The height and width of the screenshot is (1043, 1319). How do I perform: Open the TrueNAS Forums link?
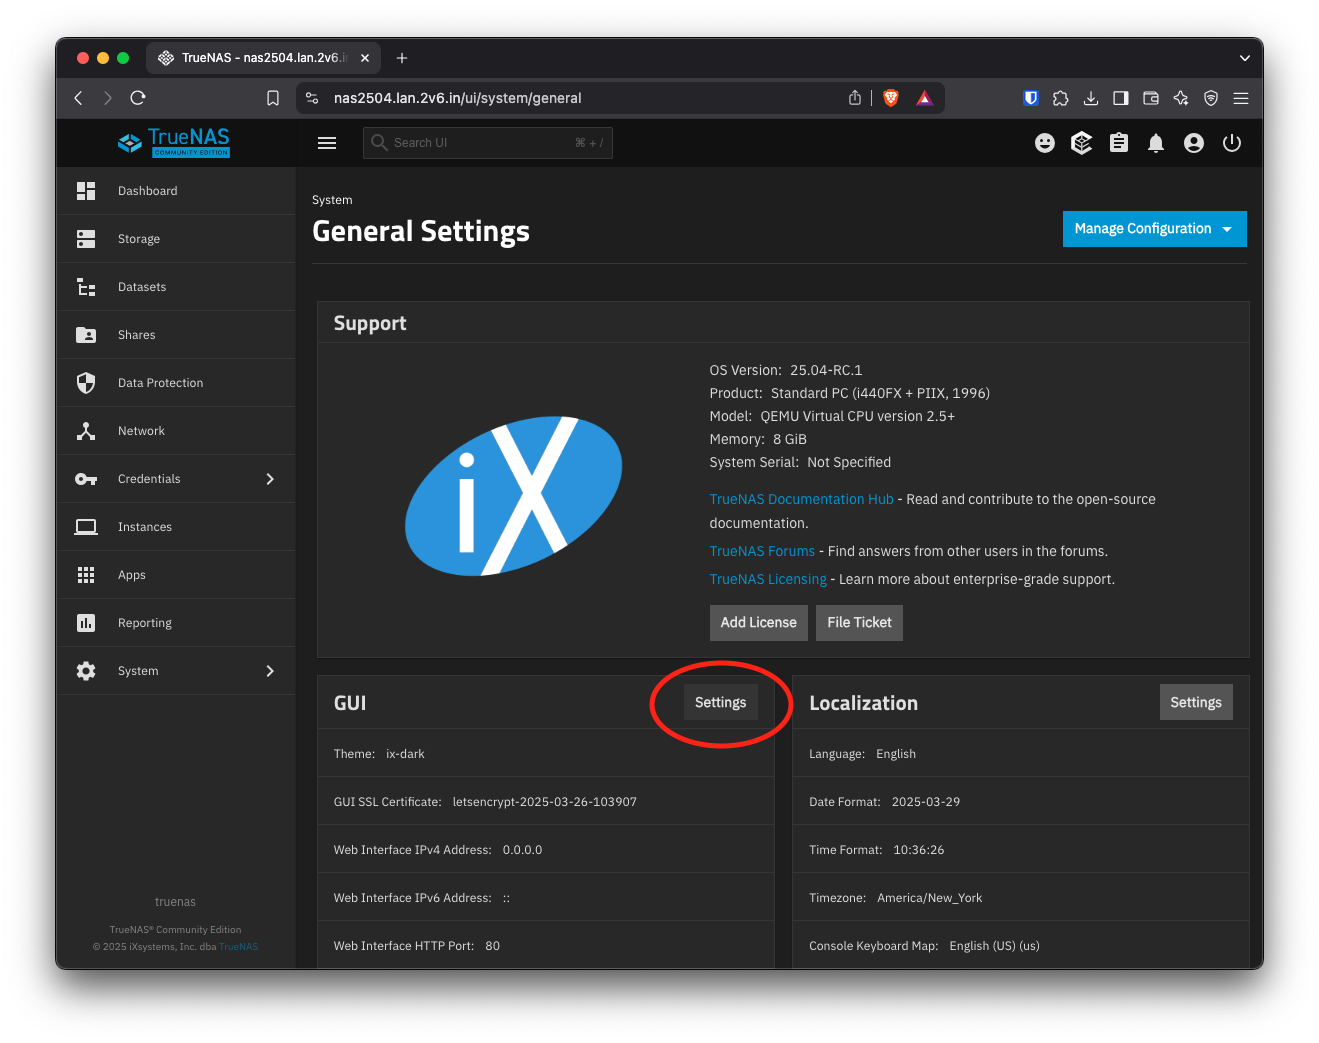[x=762, y=551]
